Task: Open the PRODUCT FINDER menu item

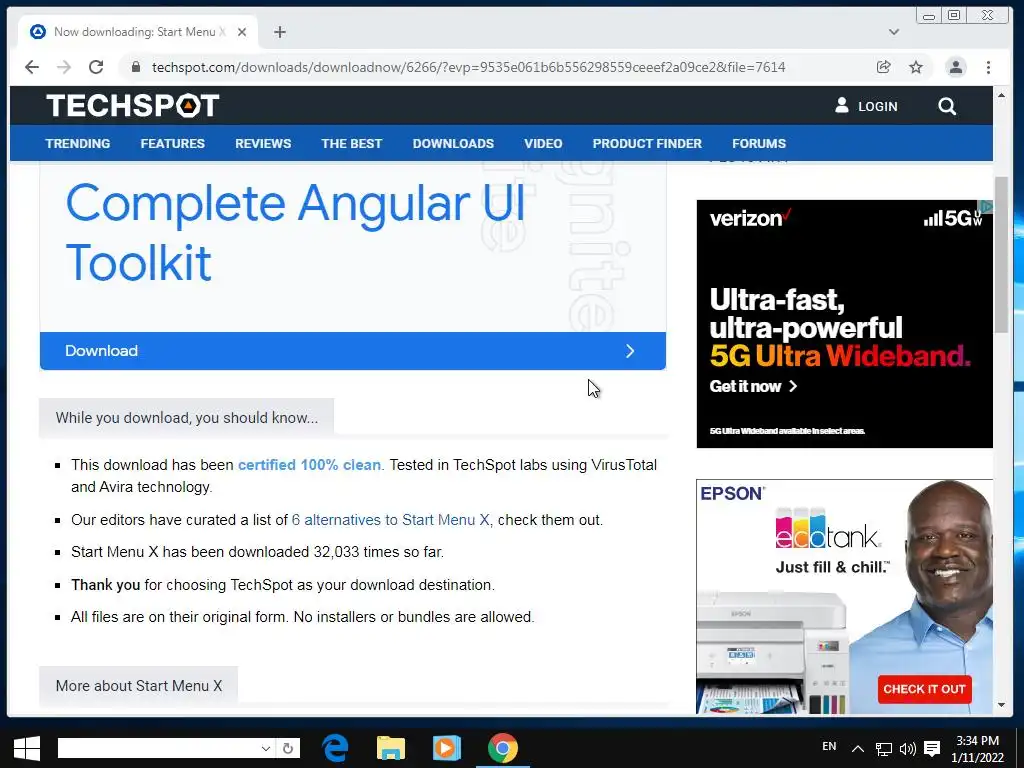Action: 647,144
